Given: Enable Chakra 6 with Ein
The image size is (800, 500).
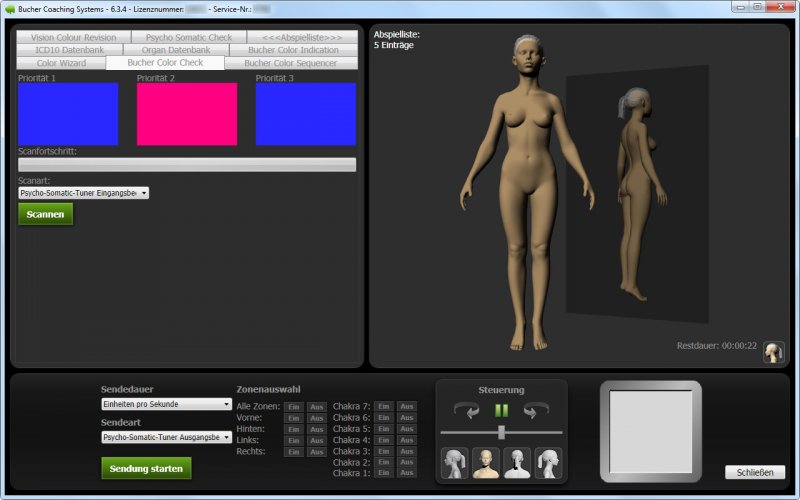Looking at the screenshot, I should tap(384, 417).
